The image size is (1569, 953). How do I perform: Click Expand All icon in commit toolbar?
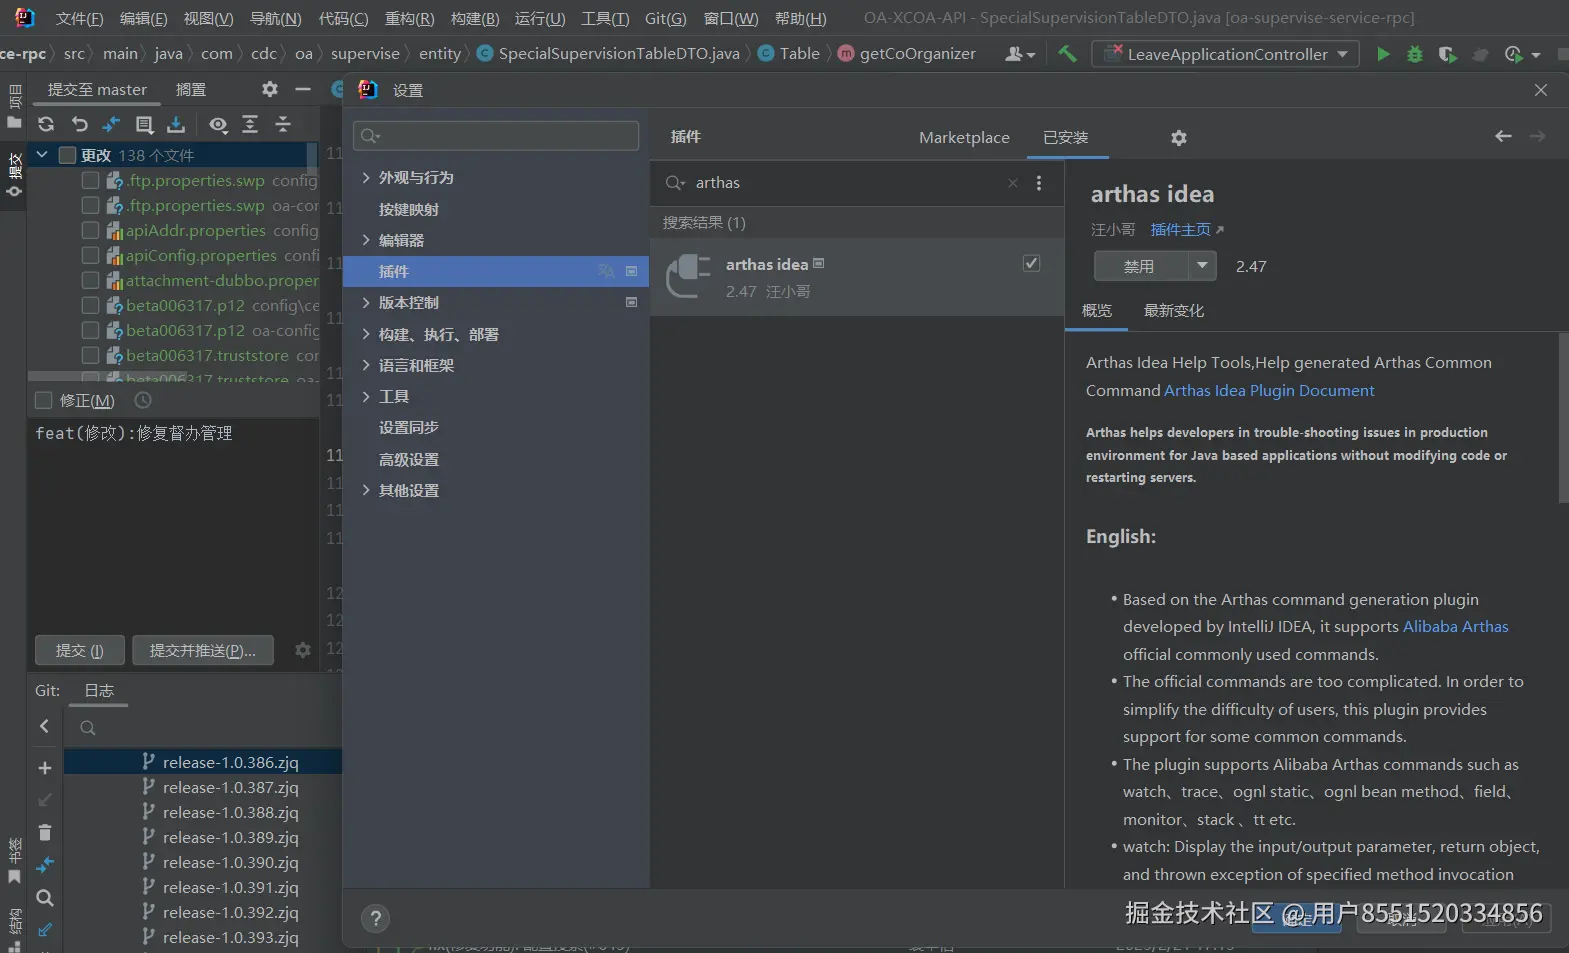coord(250,124)
